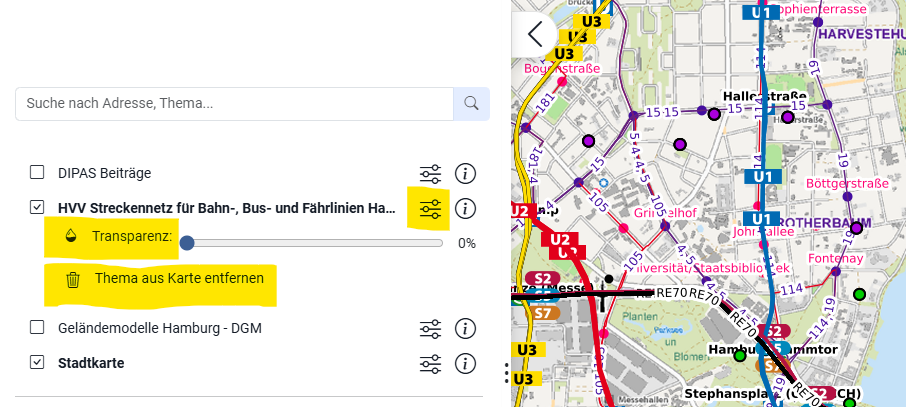The height and width of the screenshot is (407, 906).
Task: Click the trash icon to remove theme
Action: [73, 280]
